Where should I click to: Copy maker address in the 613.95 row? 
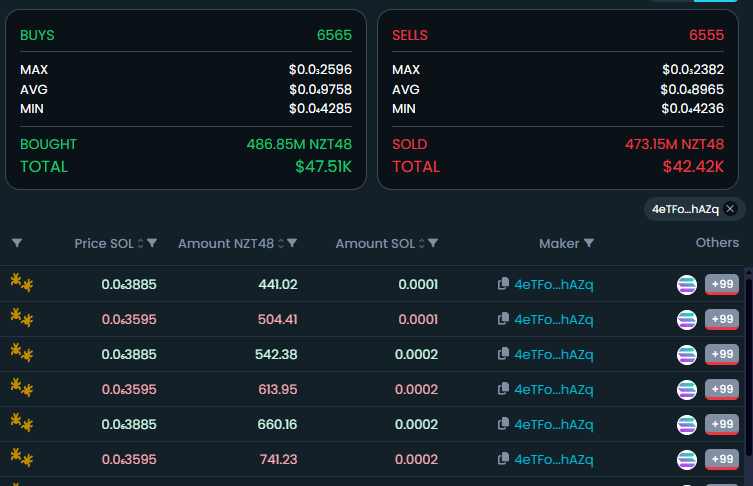tap(503, 389)
